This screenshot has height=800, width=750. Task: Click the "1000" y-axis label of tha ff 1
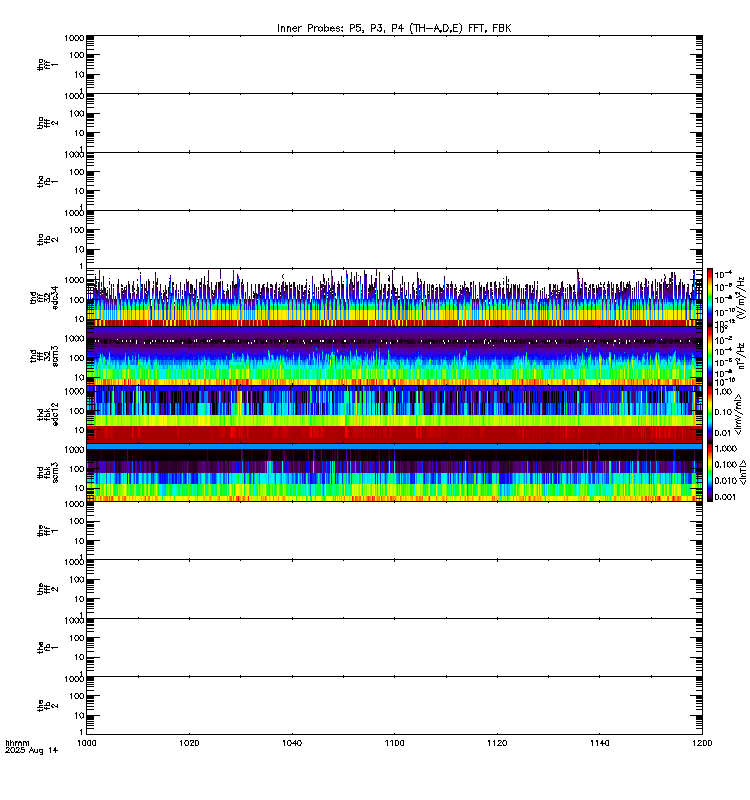74,38
